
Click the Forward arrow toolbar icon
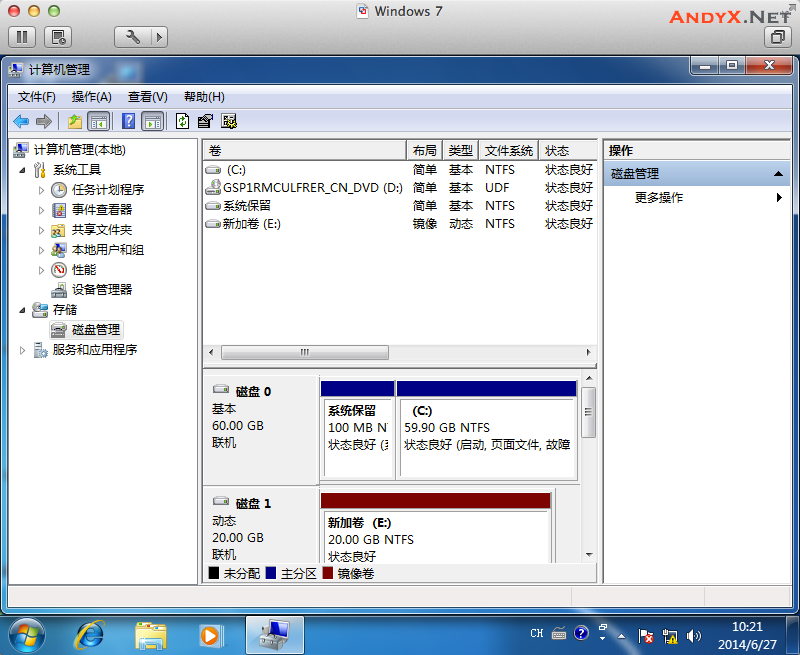click(x=44, y=121)
